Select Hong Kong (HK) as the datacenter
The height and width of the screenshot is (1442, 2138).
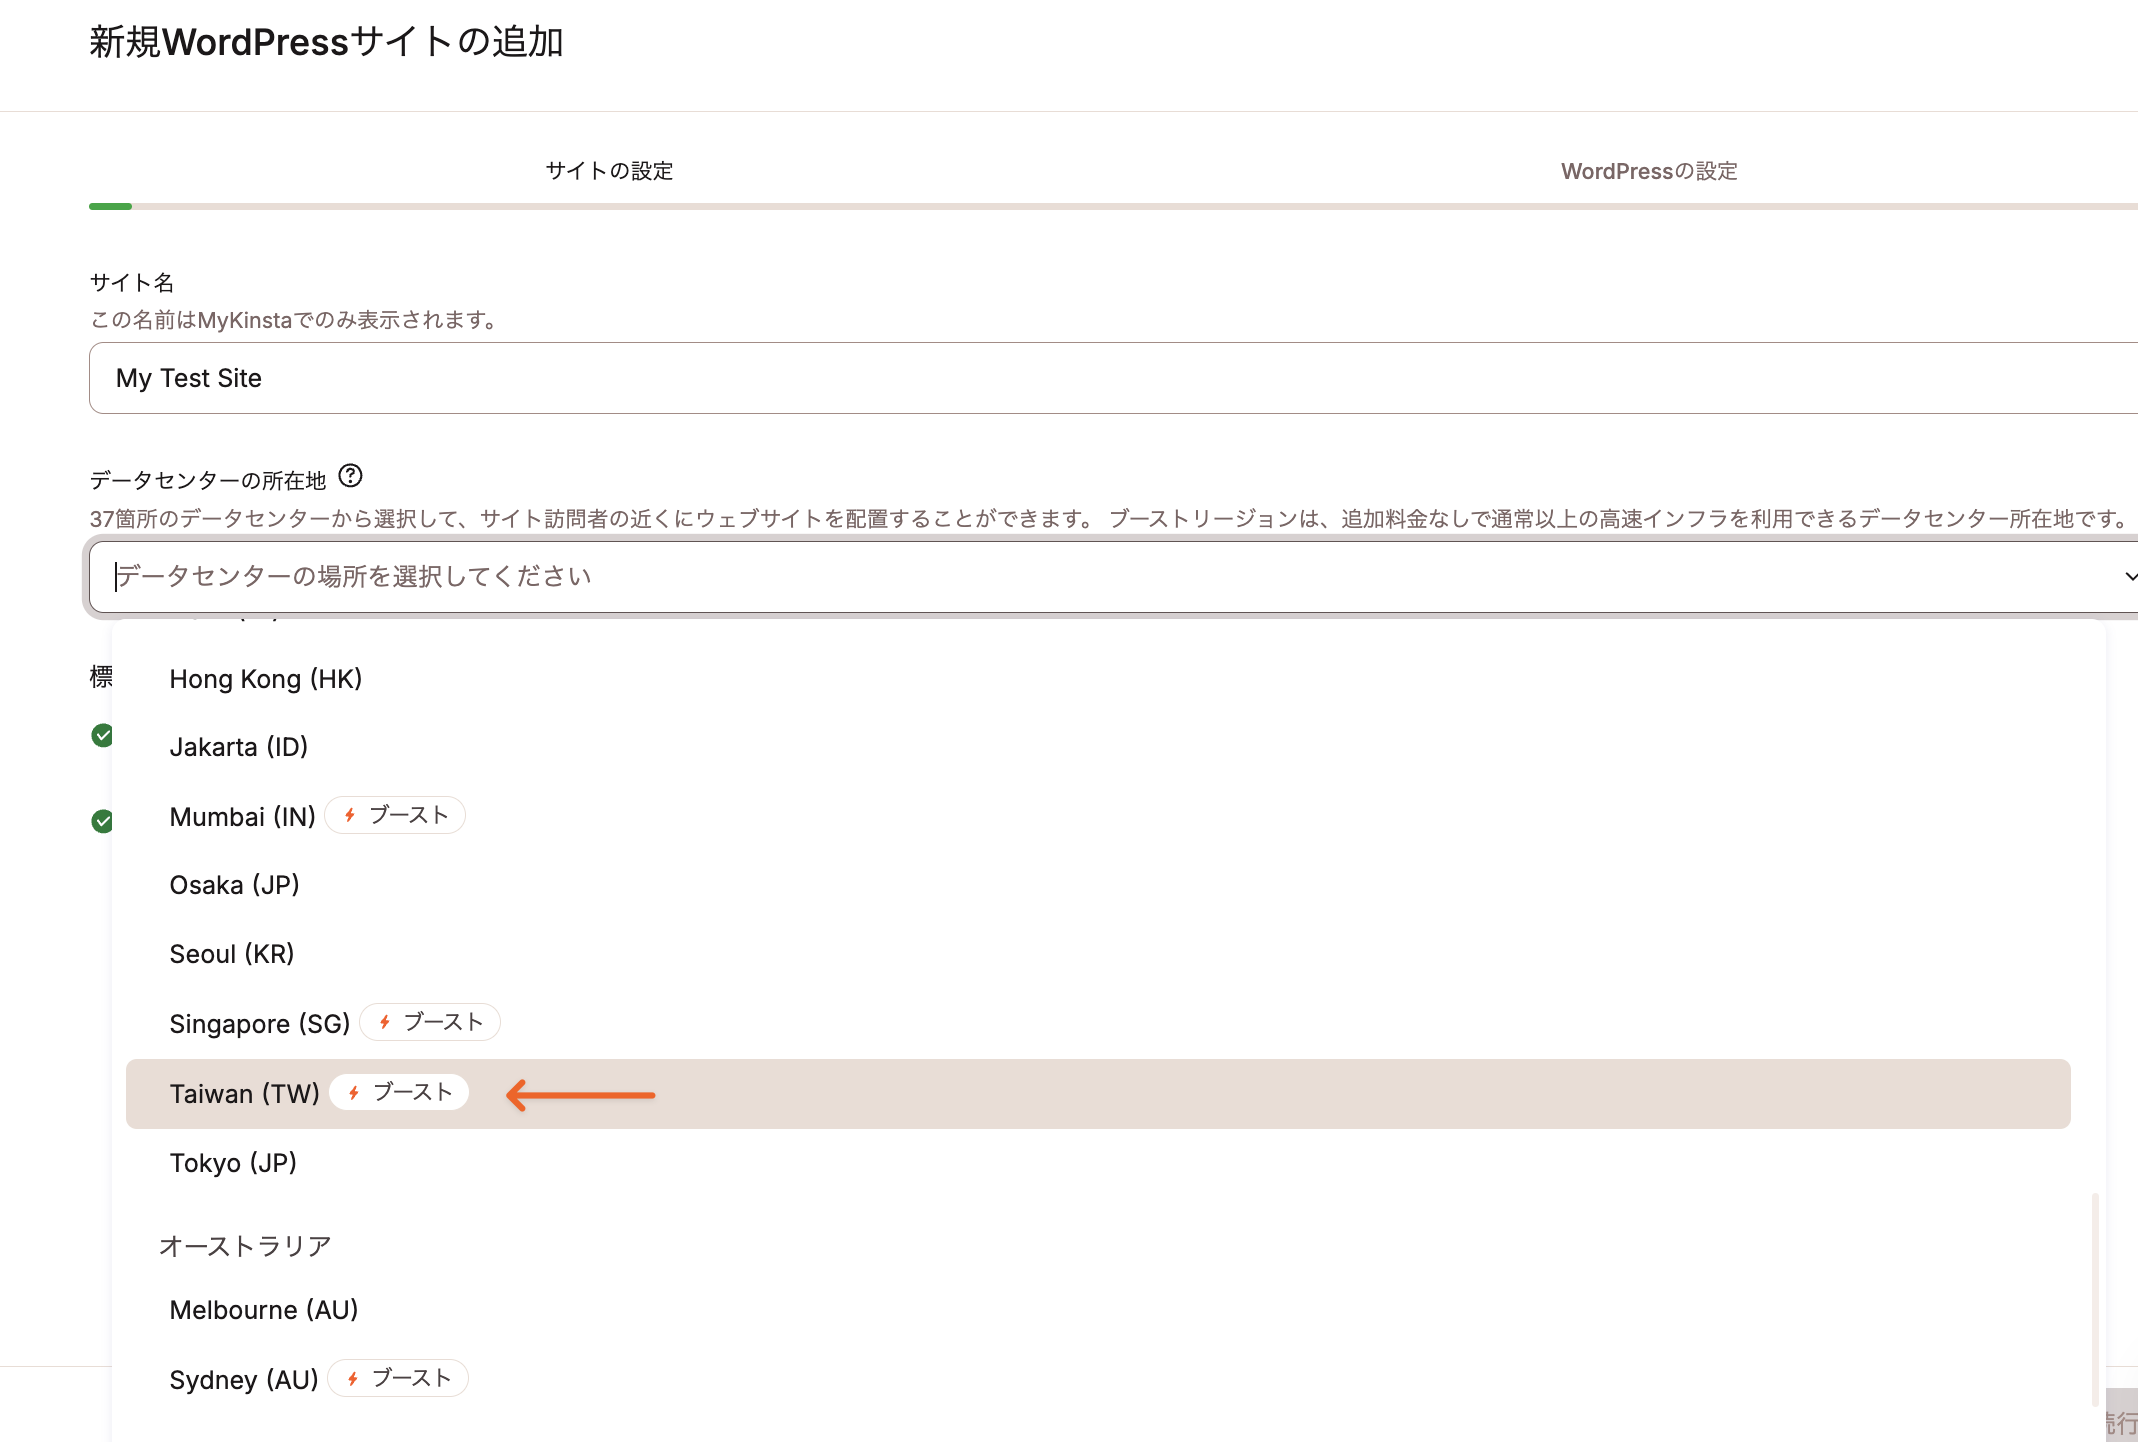pyautogui.click(x=265, y=678)
